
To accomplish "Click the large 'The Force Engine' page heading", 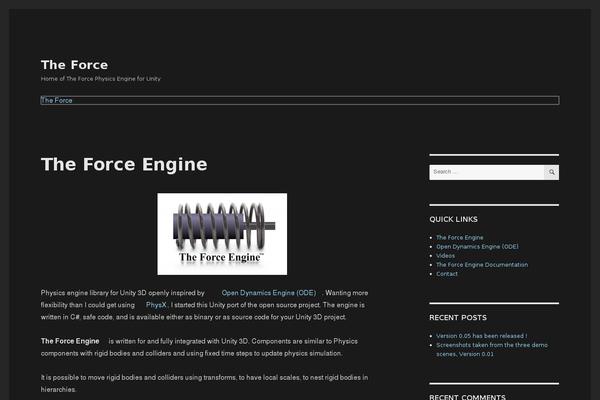I will coord(124,164).
